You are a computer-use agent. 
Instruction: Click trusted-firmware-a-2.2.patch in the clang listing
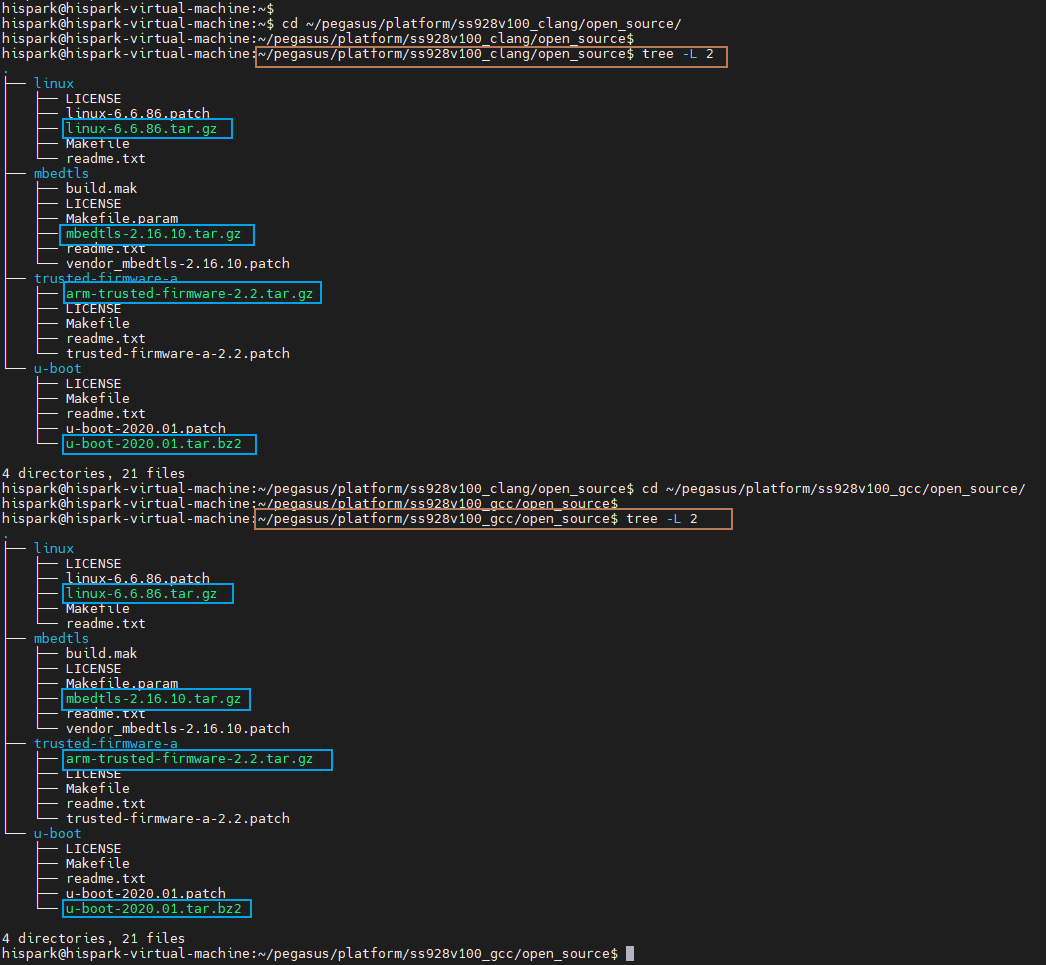click(x=177, y=353)
